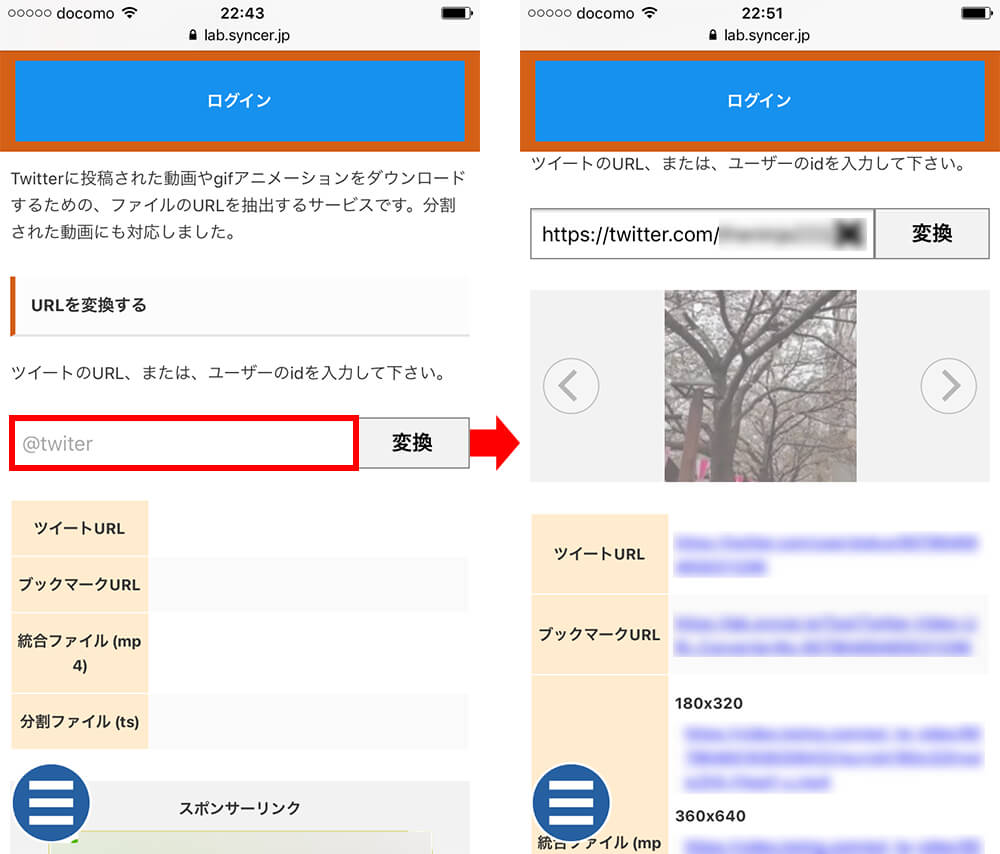Viewport: 1000px width, 854px height.
Task: Open hamburger menu icon in left screenshot
Action: click(51, 802)
